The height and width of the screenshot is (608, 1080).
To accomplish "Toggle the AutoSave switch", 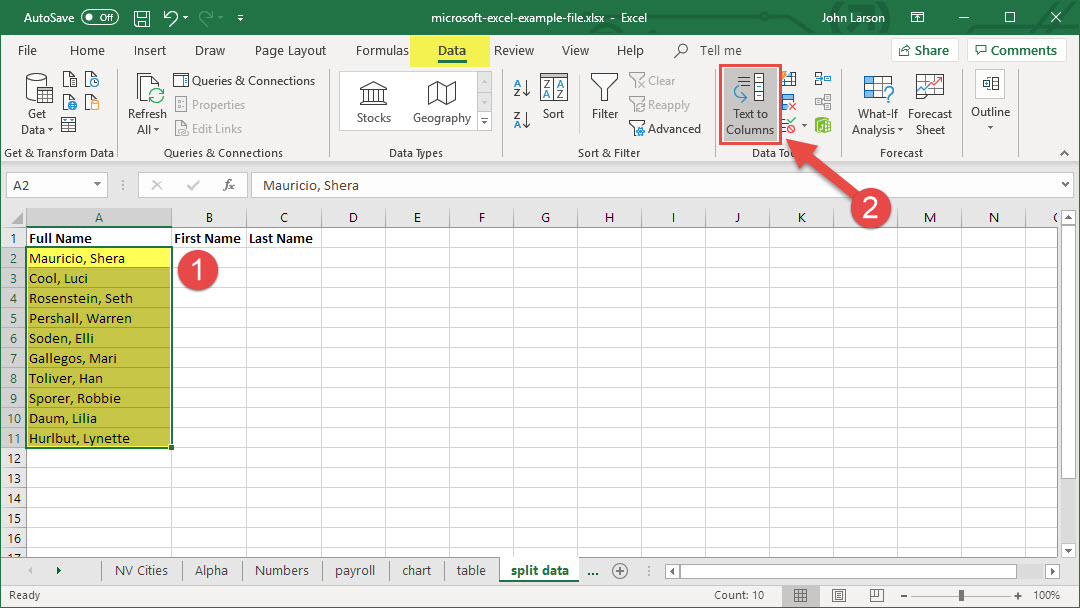I will pos(99,18).
